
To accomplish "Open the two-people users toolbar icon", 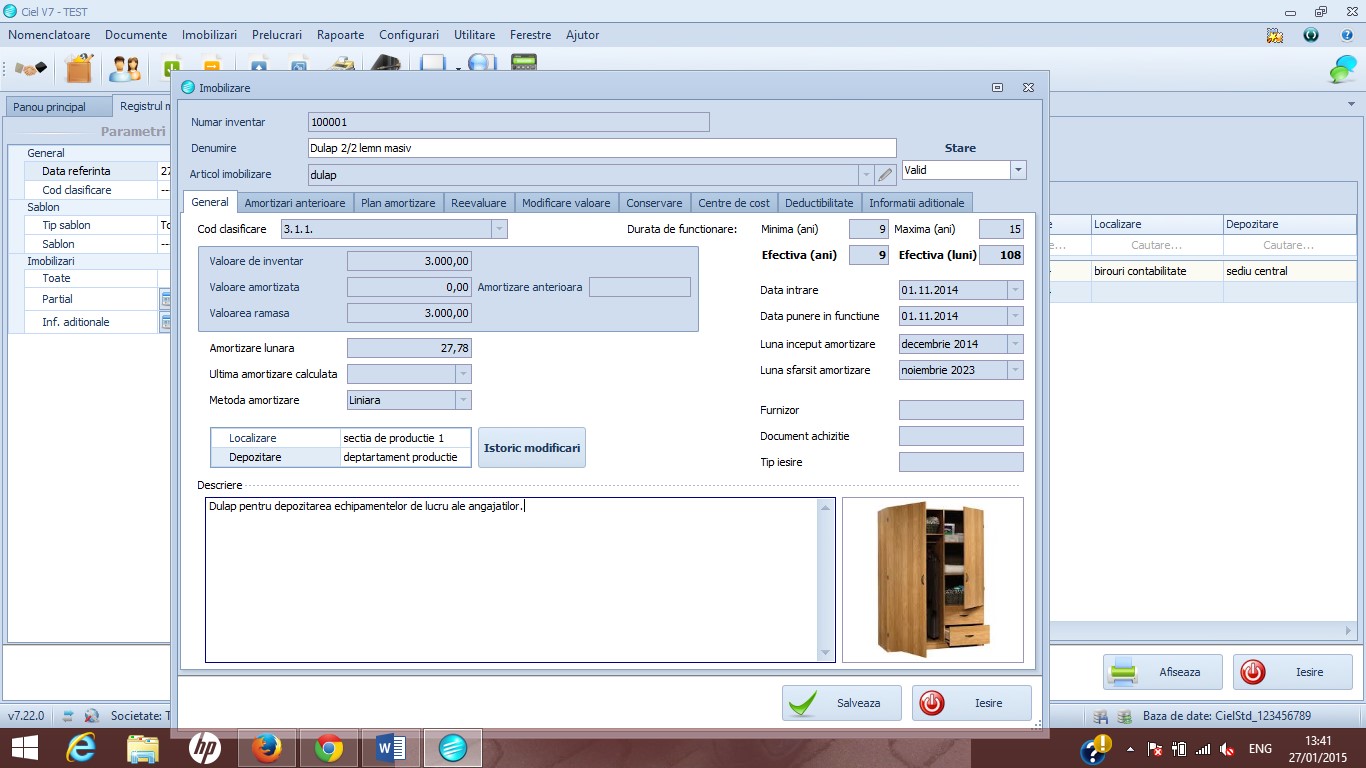I will (x=125, y=69).
